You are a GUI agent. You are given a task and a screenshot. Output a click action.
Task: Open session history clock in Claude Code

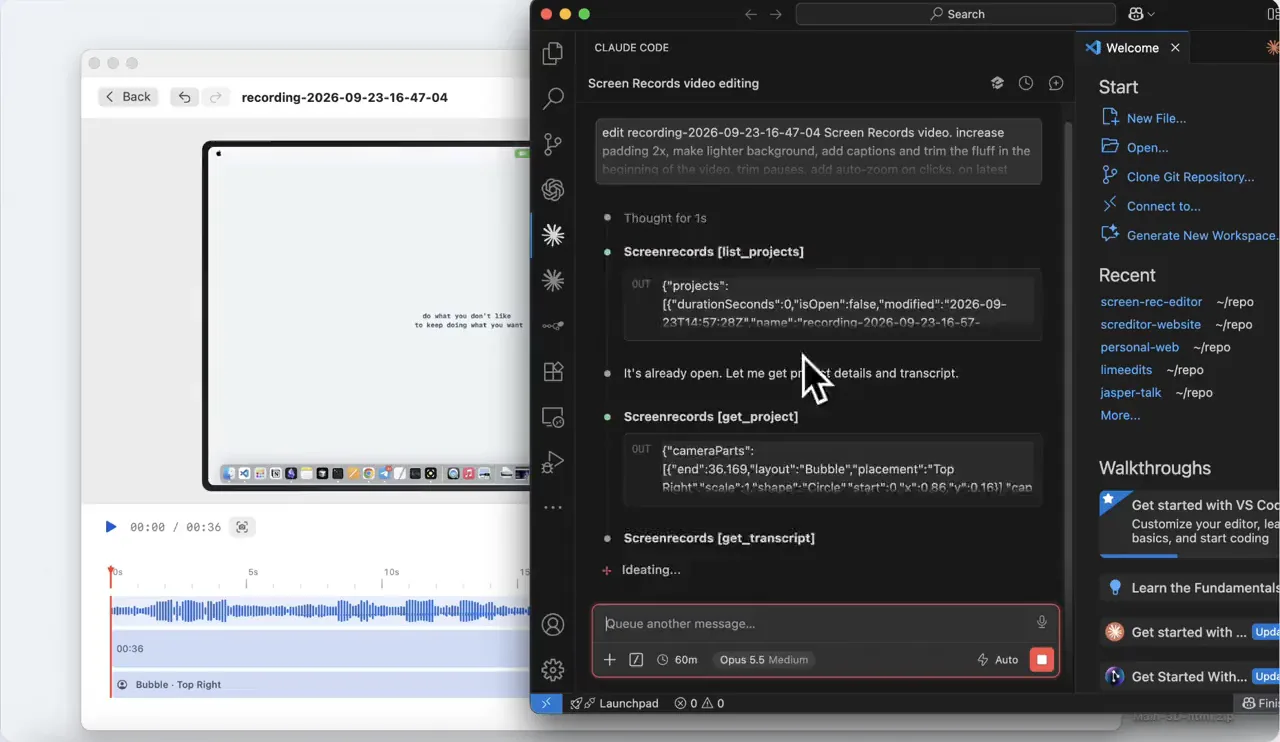tap(1026, 83)
